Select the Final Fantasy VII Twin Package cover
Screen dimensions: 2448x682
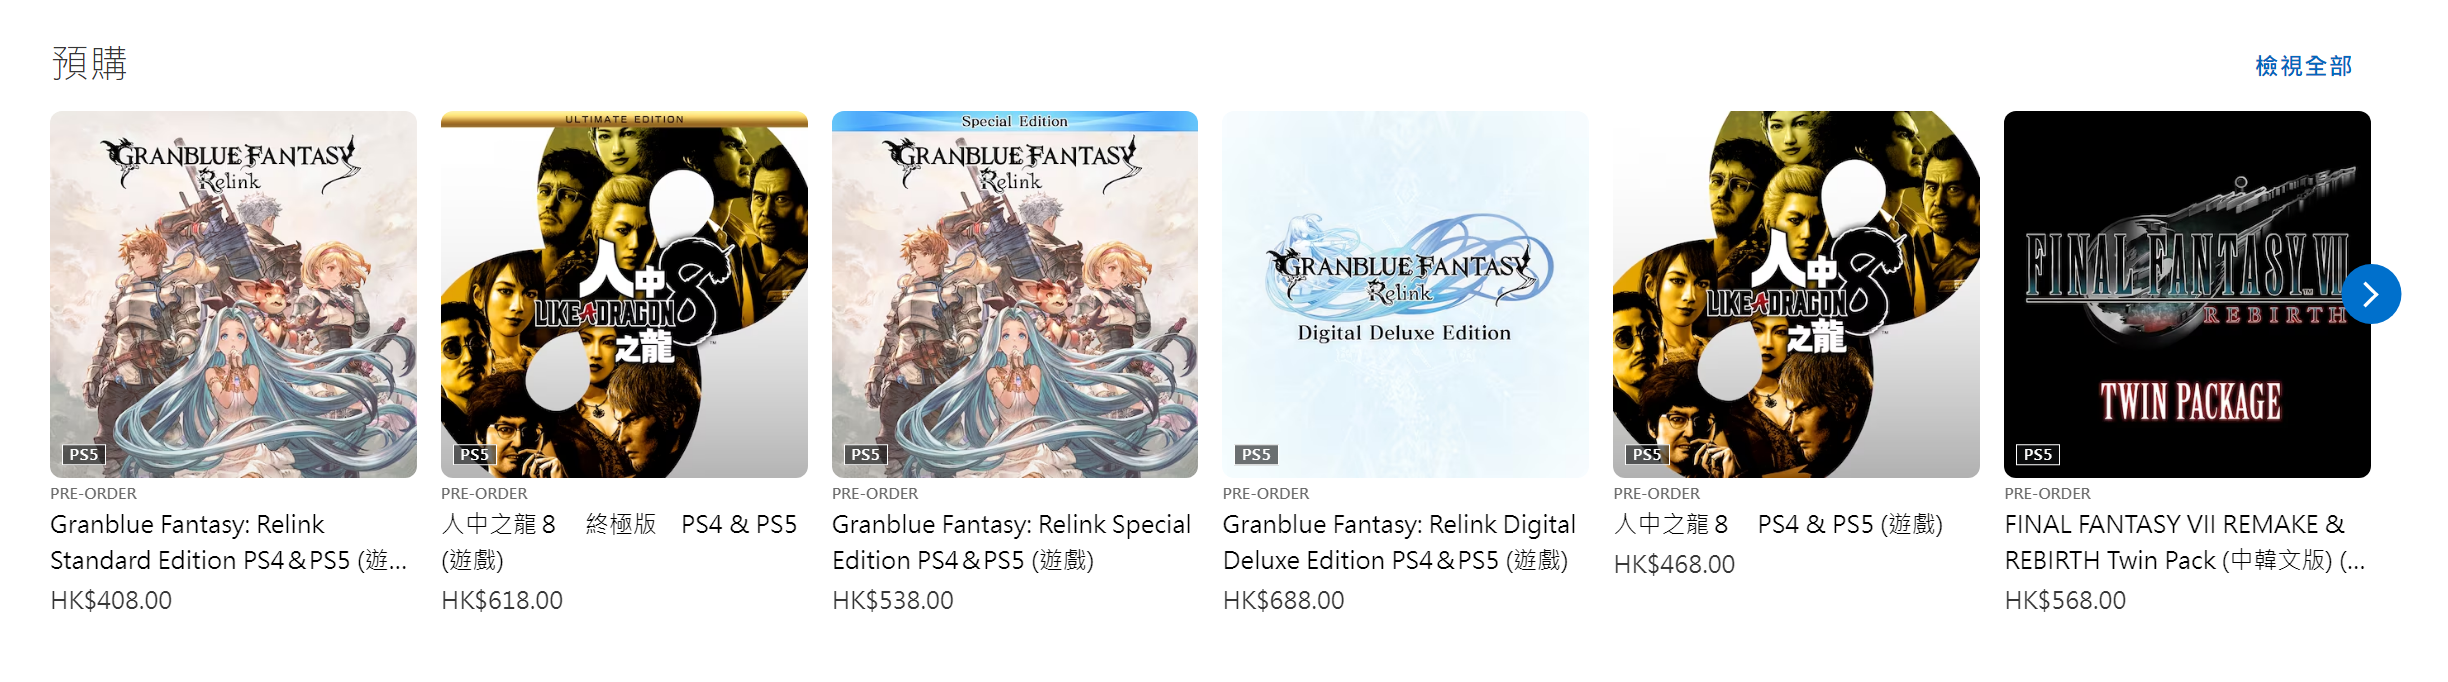coord(2187,294)
